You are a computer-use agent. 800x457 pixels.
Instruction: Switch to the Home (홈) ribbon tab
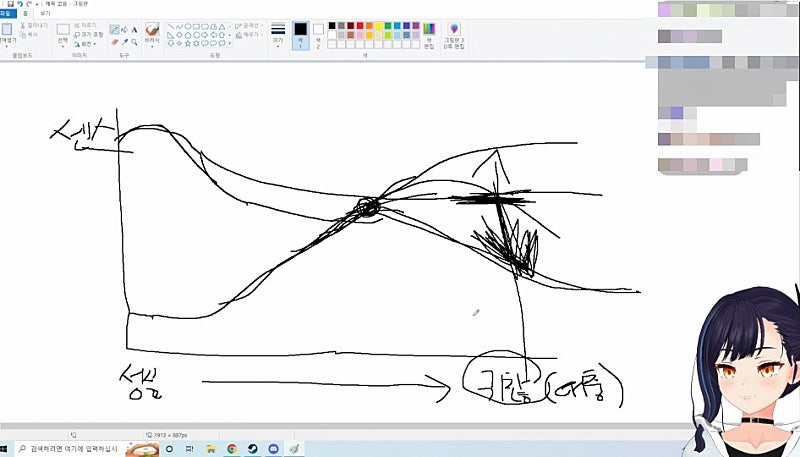point(25,13)
